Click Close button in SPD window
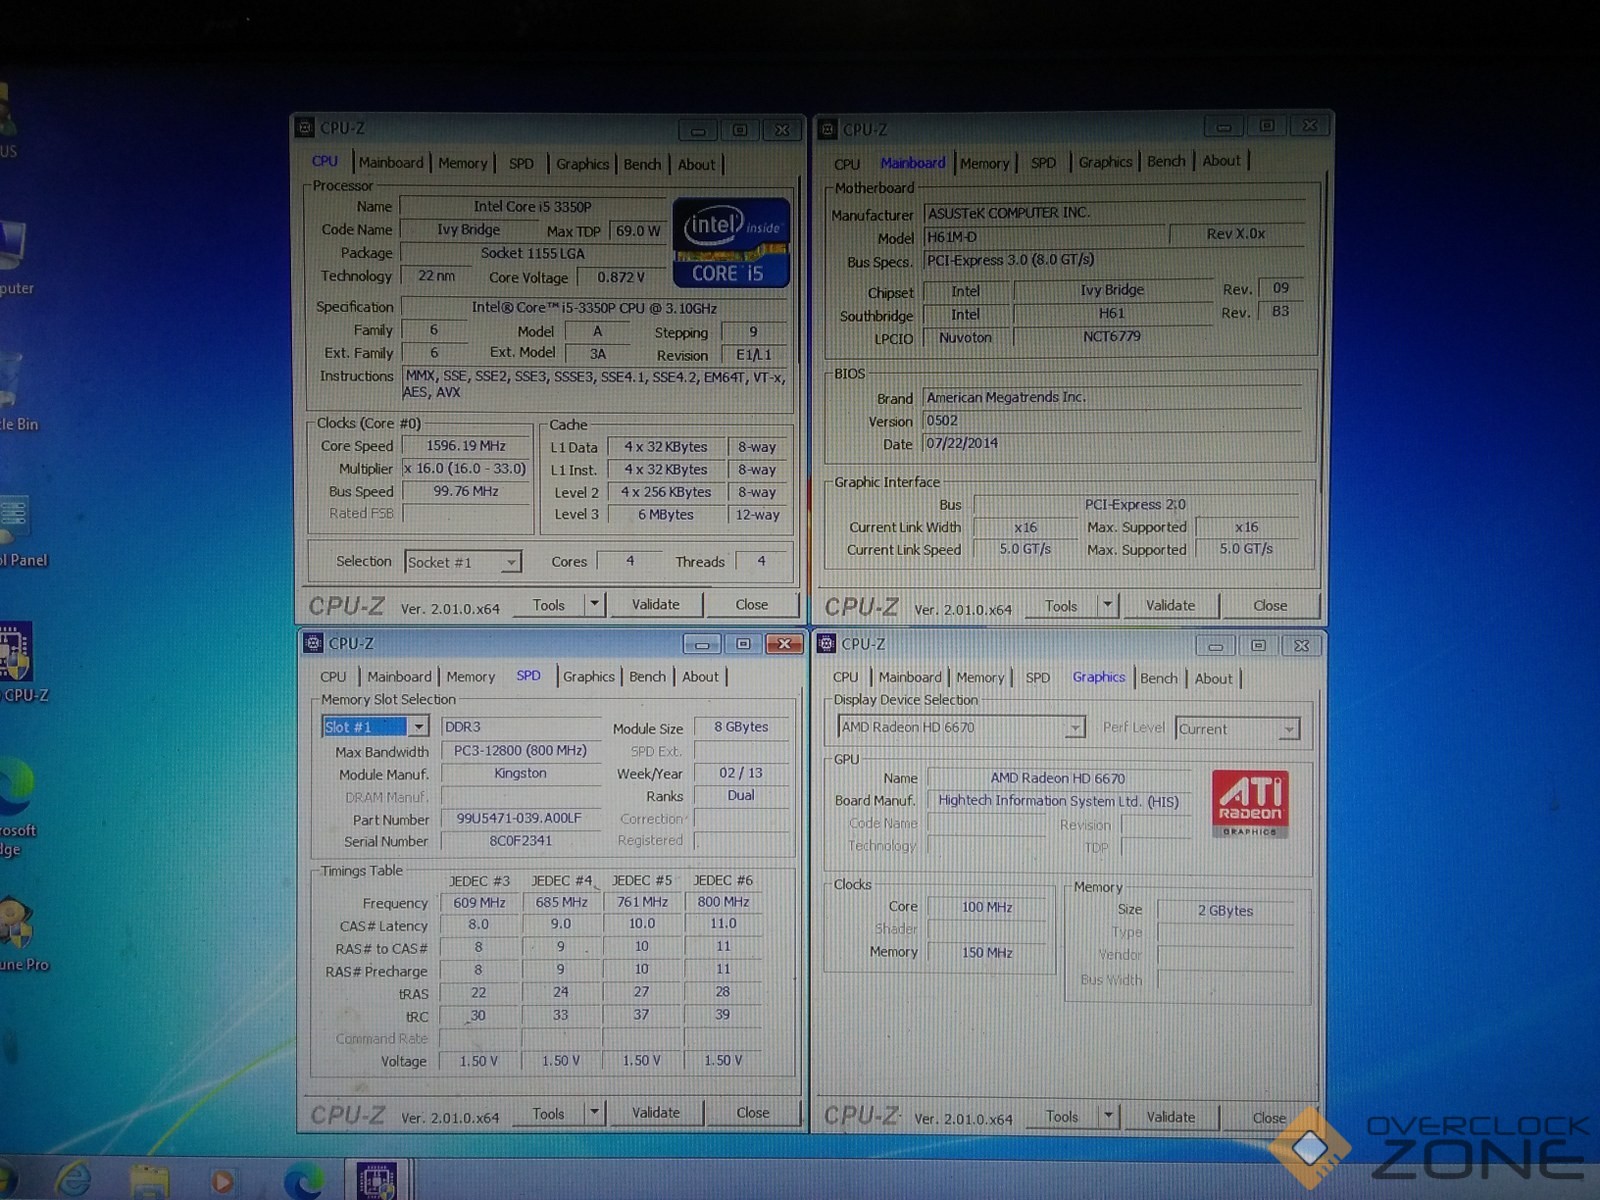This screenshot has width=1600, height=1200. pos(753,1112)
